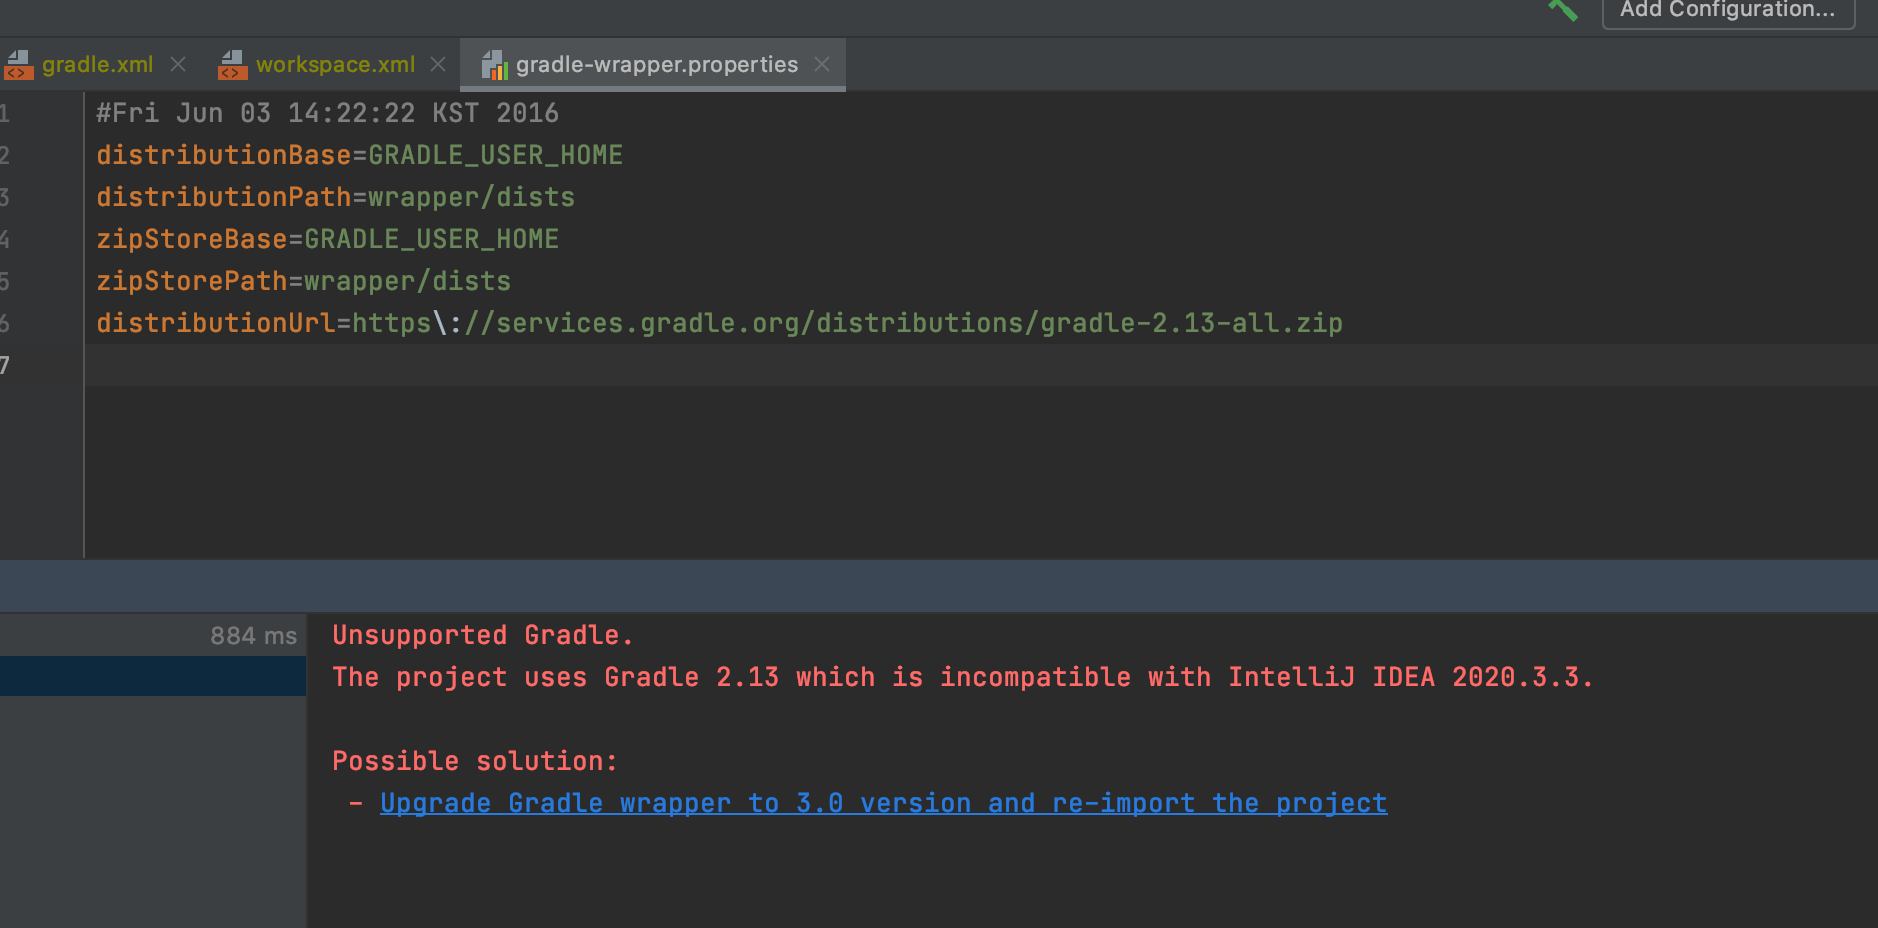
Task: Click the date comment line #Fri Jun 03
Action: 327,113
